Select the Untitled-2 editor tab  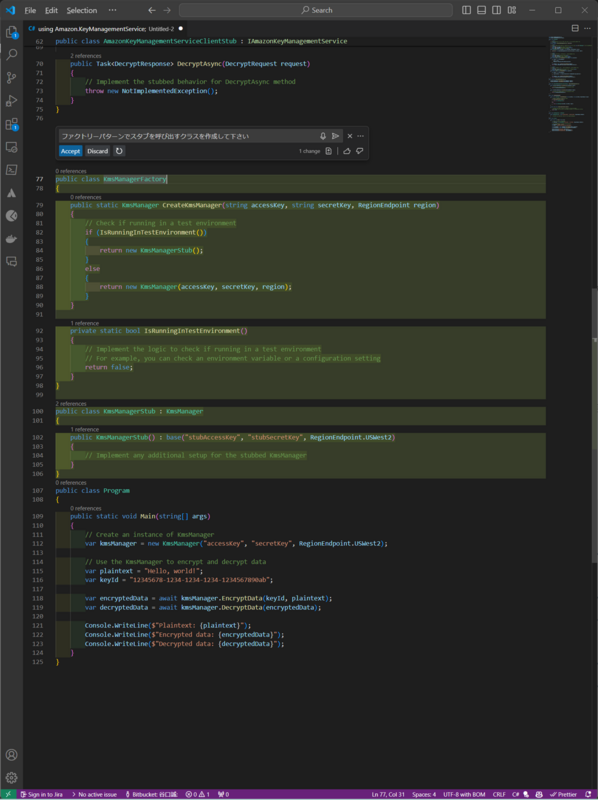(x=106, y=29)
